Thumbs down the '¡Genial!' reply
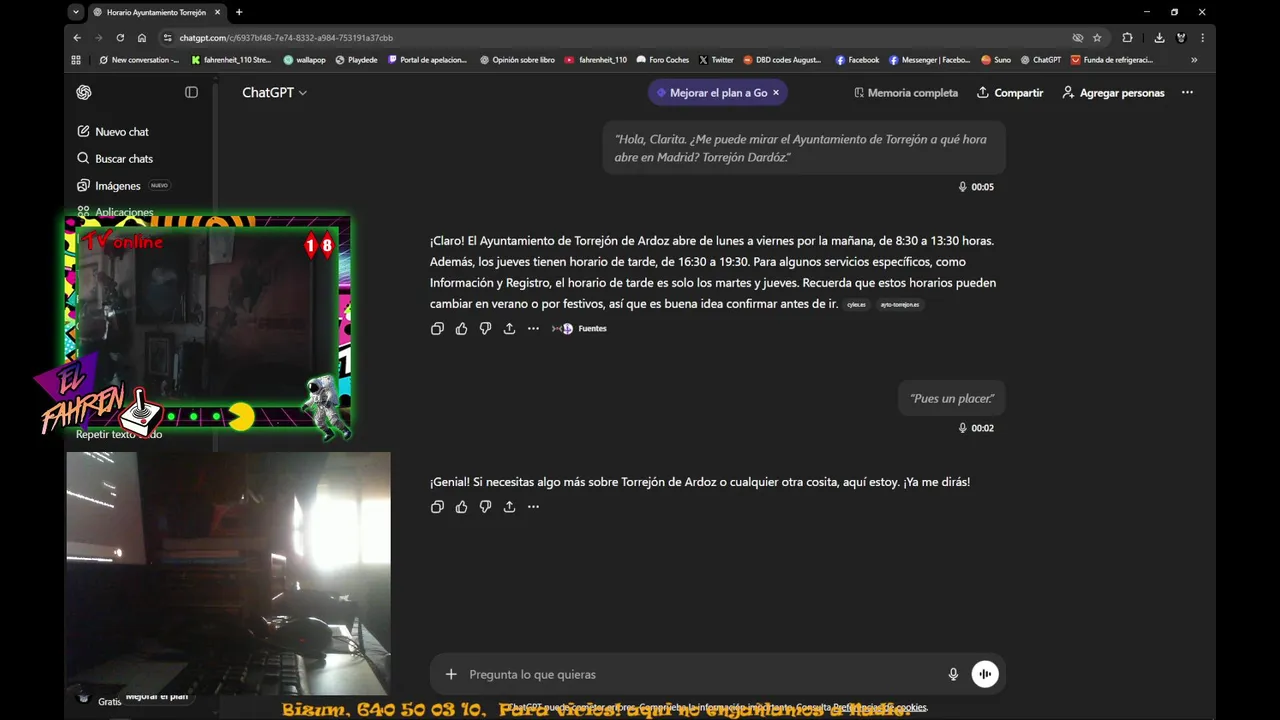1280x720 pixels. coord(485,507)
